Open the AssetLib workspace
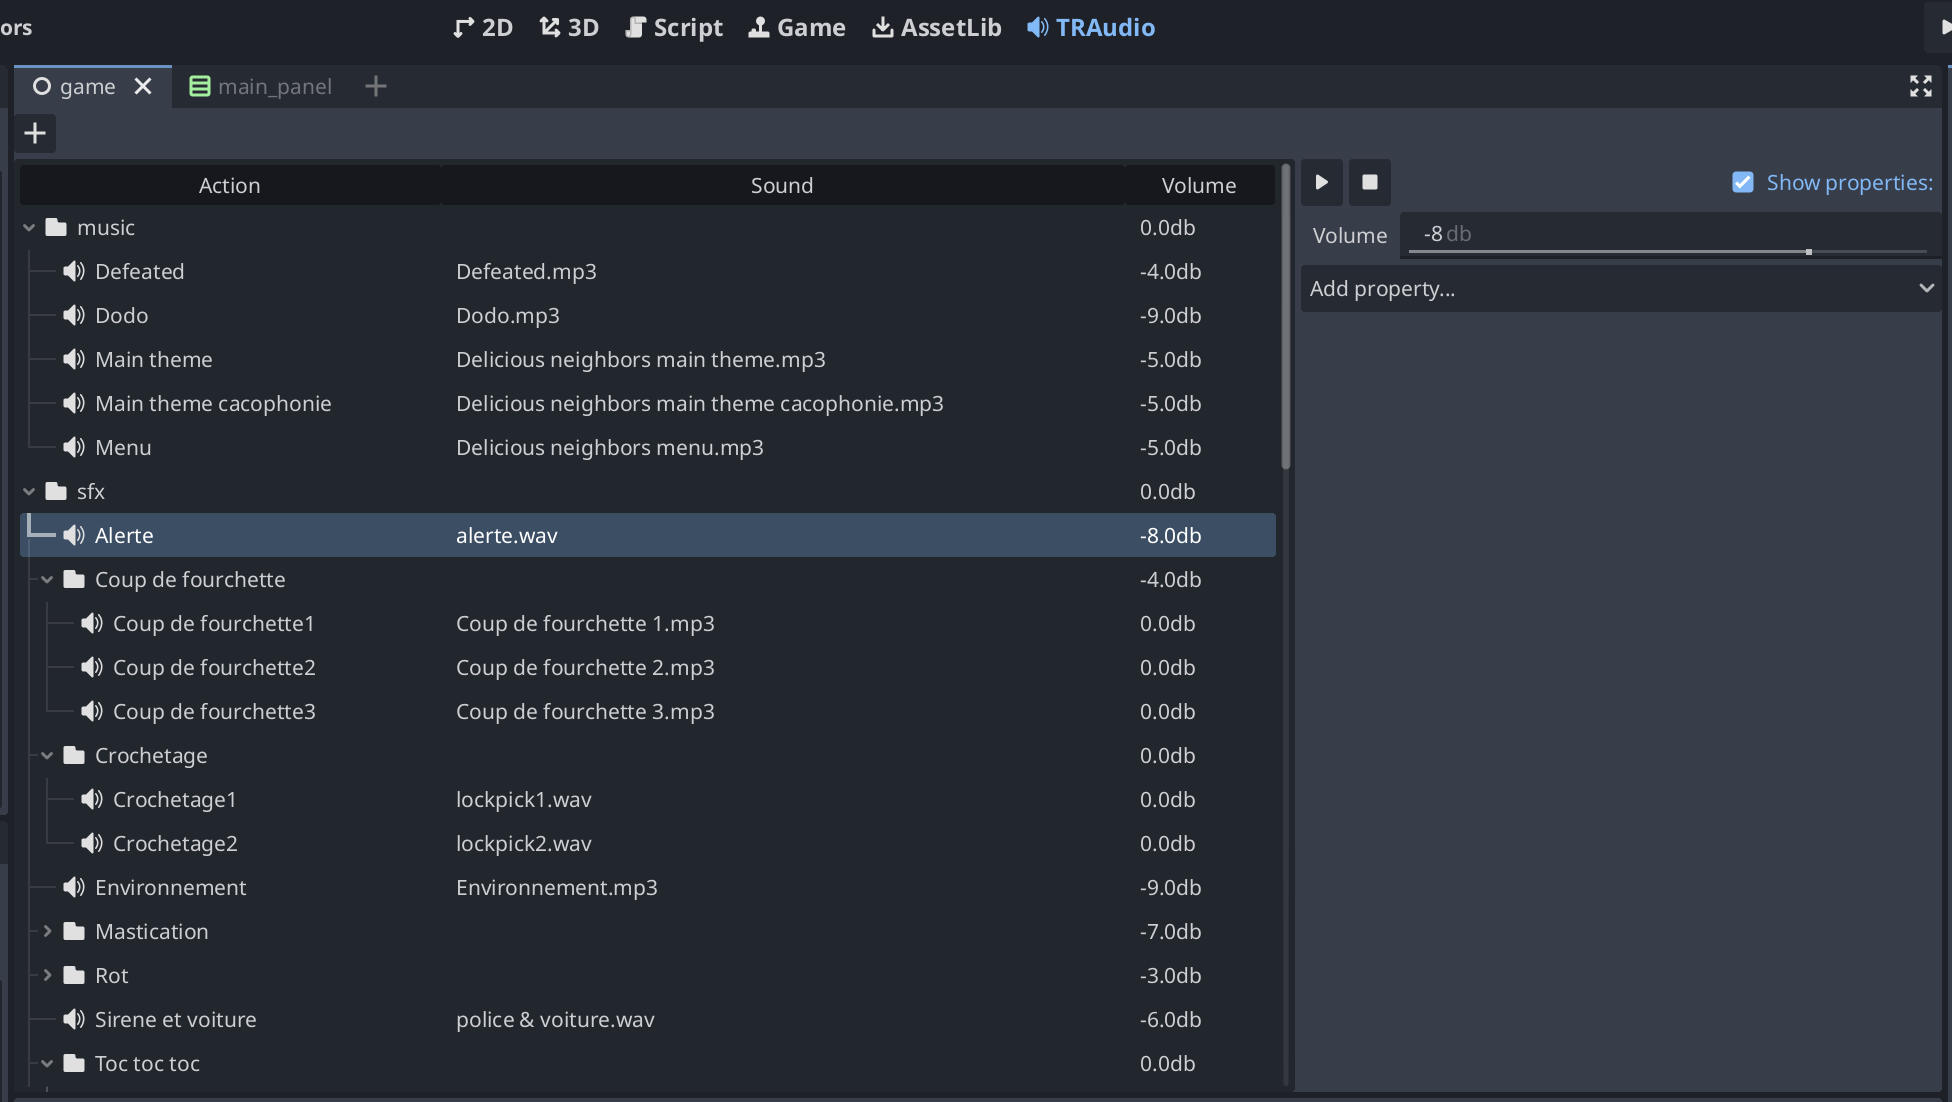Screen dimensions: 1952x1102 click(x=936, y=27)
